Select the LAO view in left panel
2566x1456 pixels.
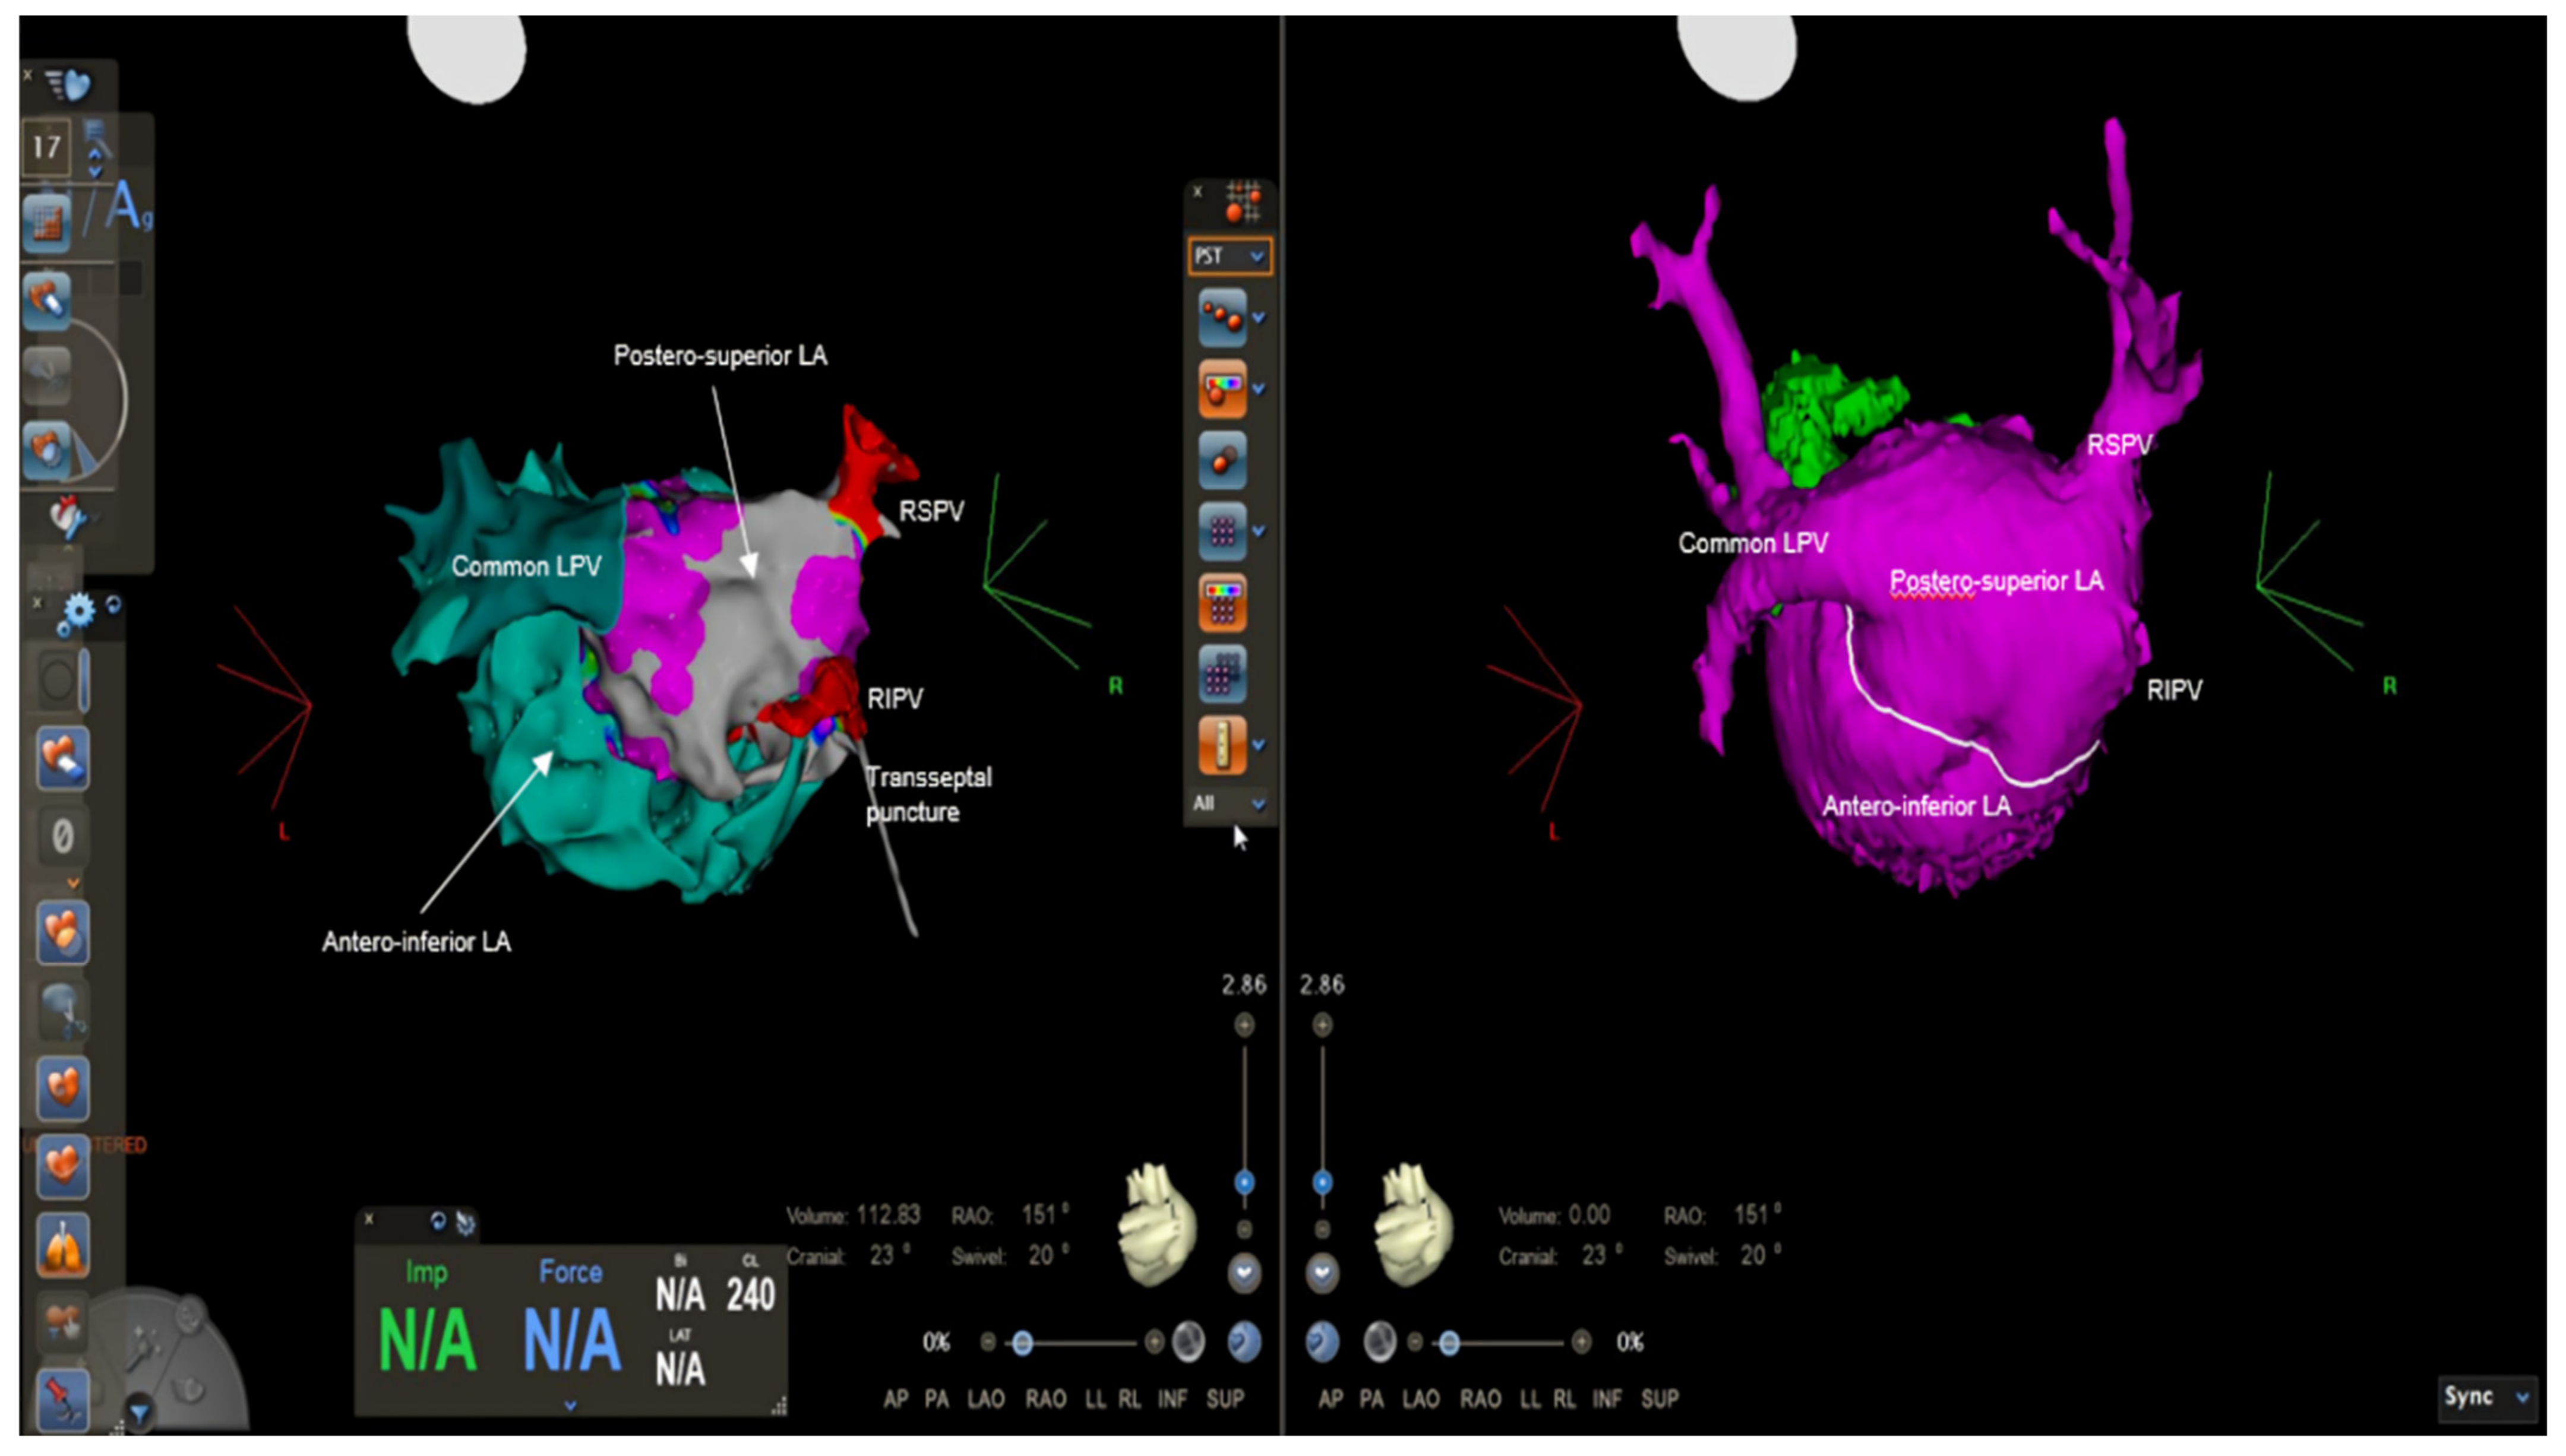pyautogui.click(x=985, y=1399)
